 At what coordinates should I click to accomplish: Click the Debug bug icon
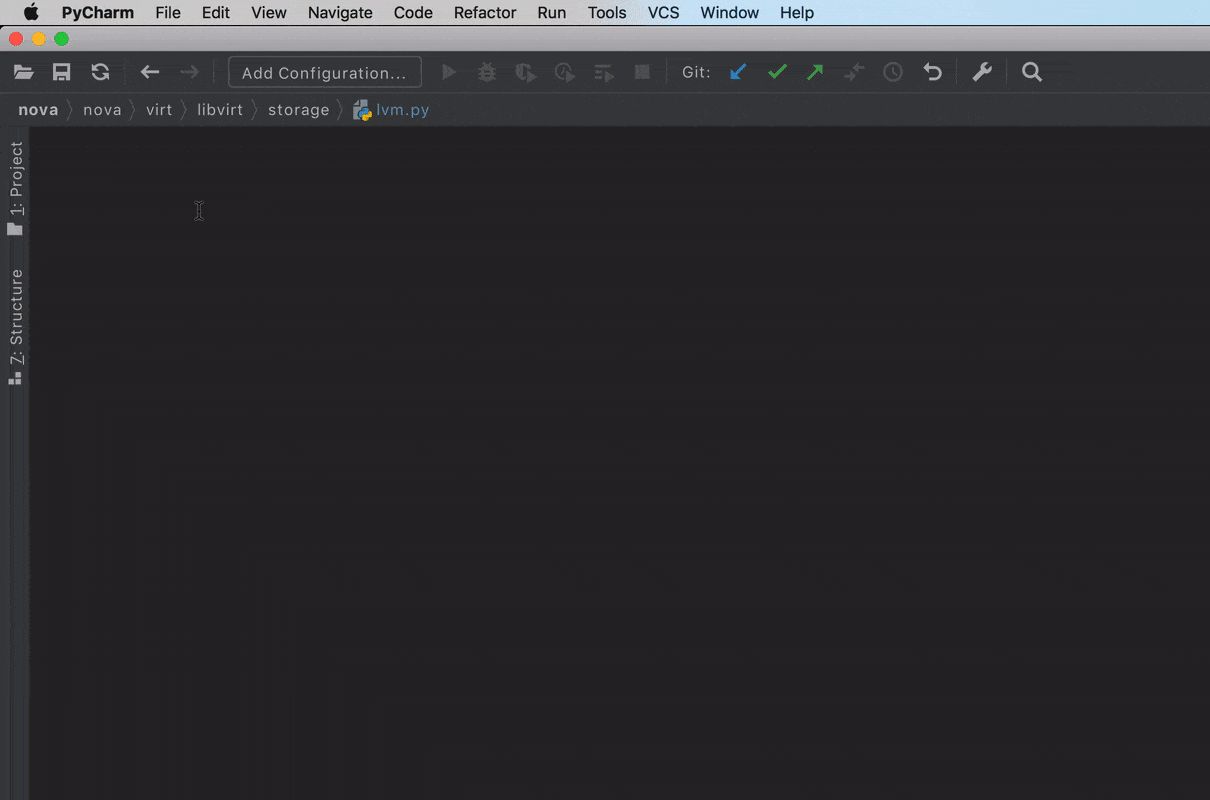click(x=487, y=72)
